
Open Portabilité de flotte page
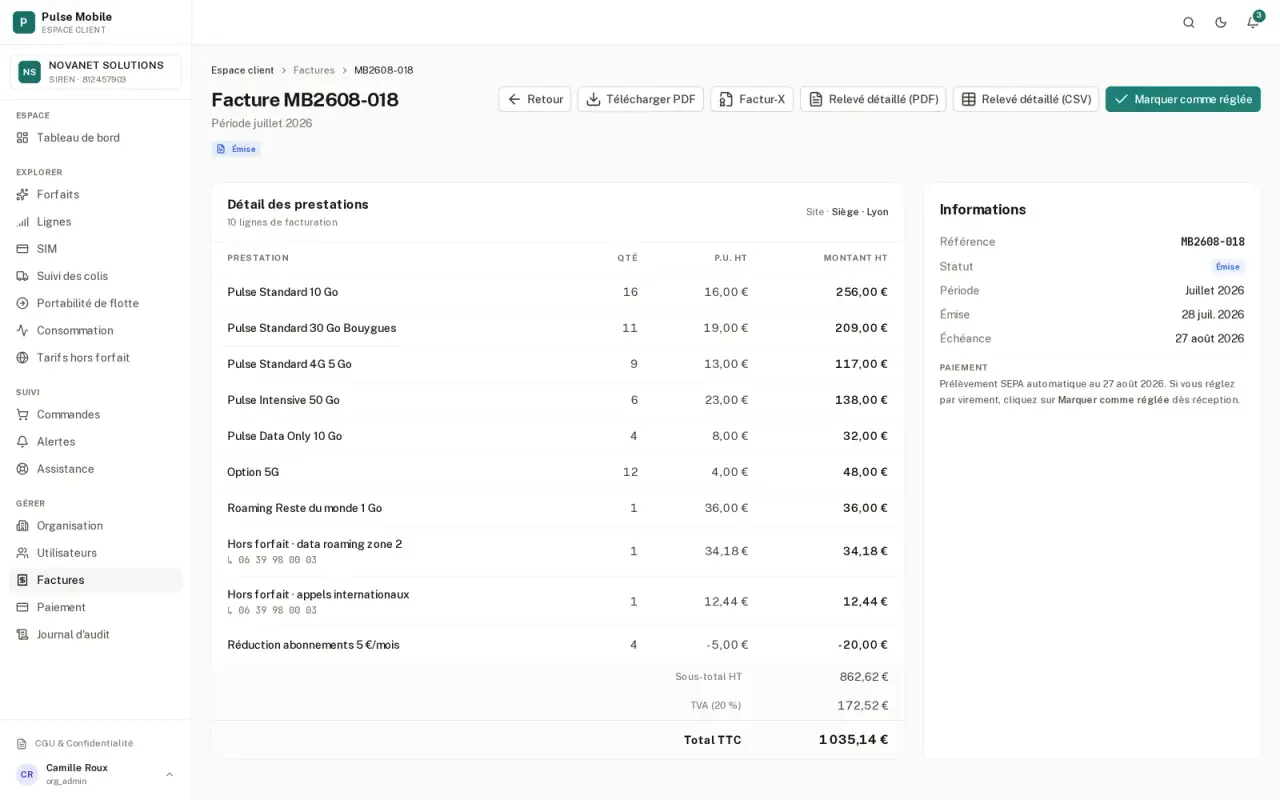tap(96, 303)
